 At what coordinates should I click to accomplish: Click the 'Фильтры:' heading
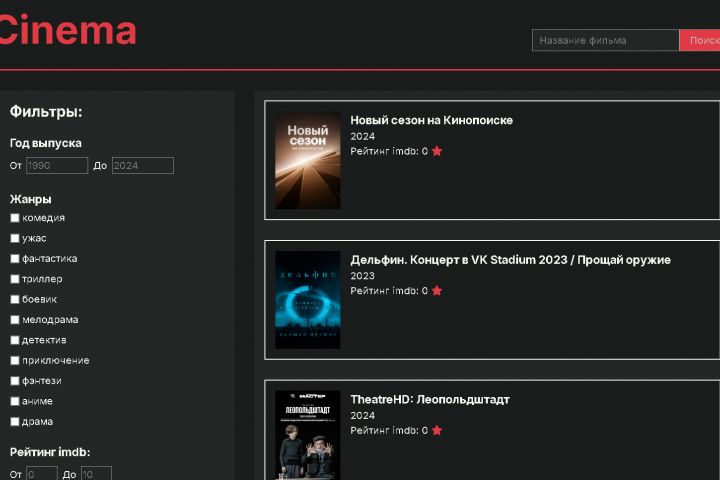[46, 112]
